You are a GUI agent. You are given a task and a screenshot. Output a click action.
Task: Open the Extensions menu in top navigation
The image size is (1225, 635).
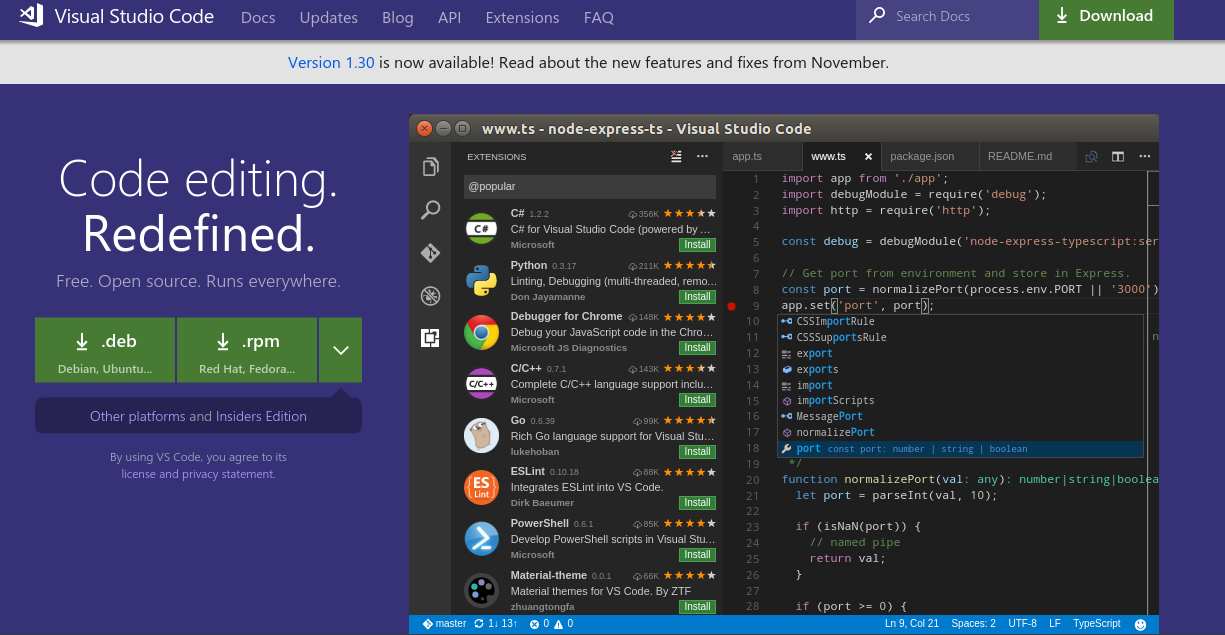(522, 18)
